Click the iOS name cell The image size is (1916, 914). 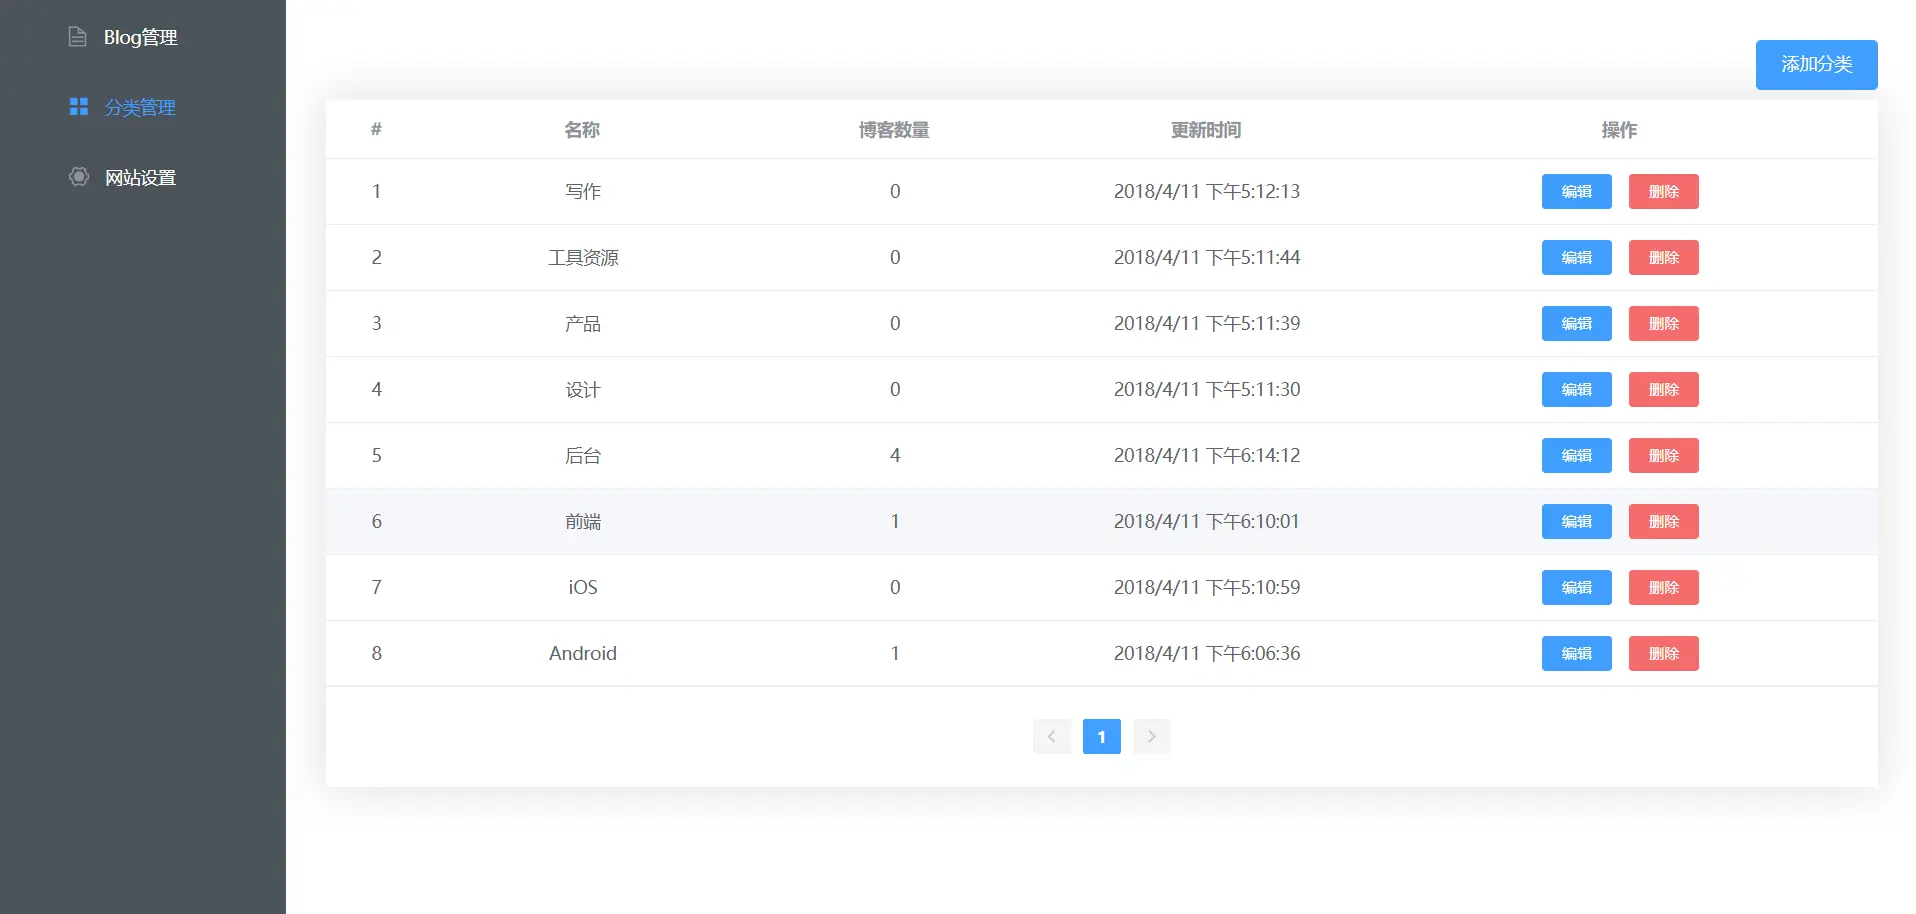point(582,587)
